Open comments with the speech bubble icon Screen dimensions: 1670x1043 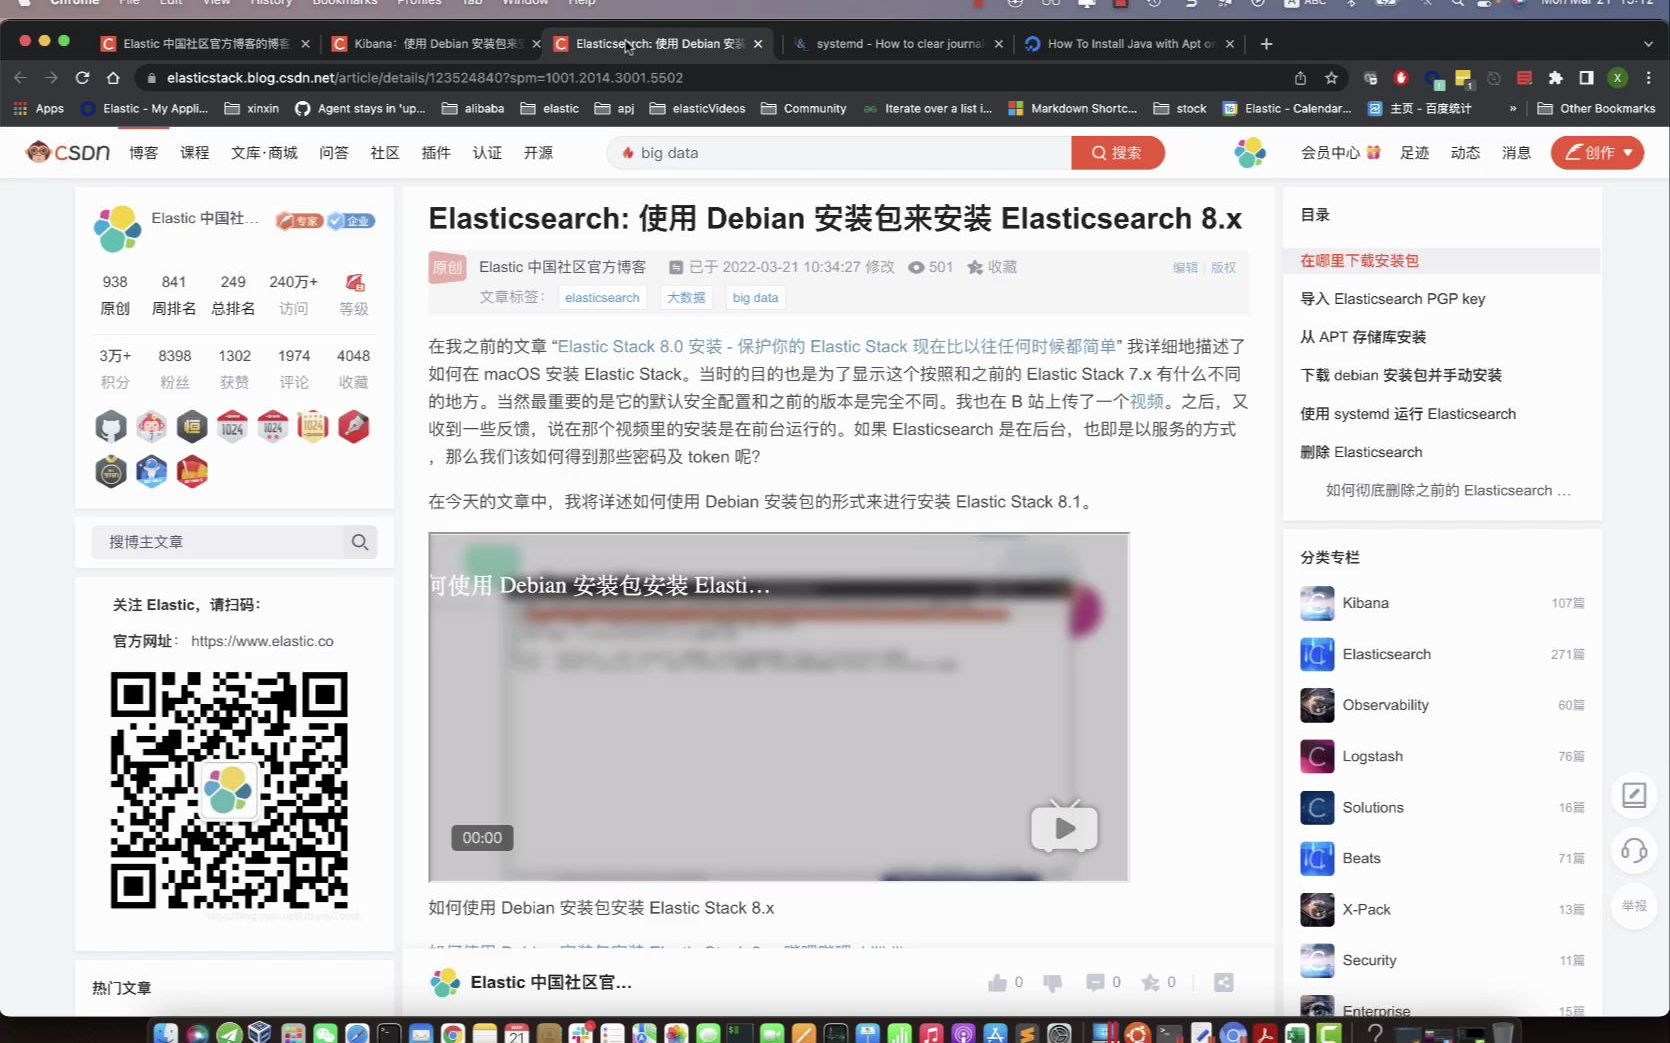pyautogui.click(x=1095, y=983)
